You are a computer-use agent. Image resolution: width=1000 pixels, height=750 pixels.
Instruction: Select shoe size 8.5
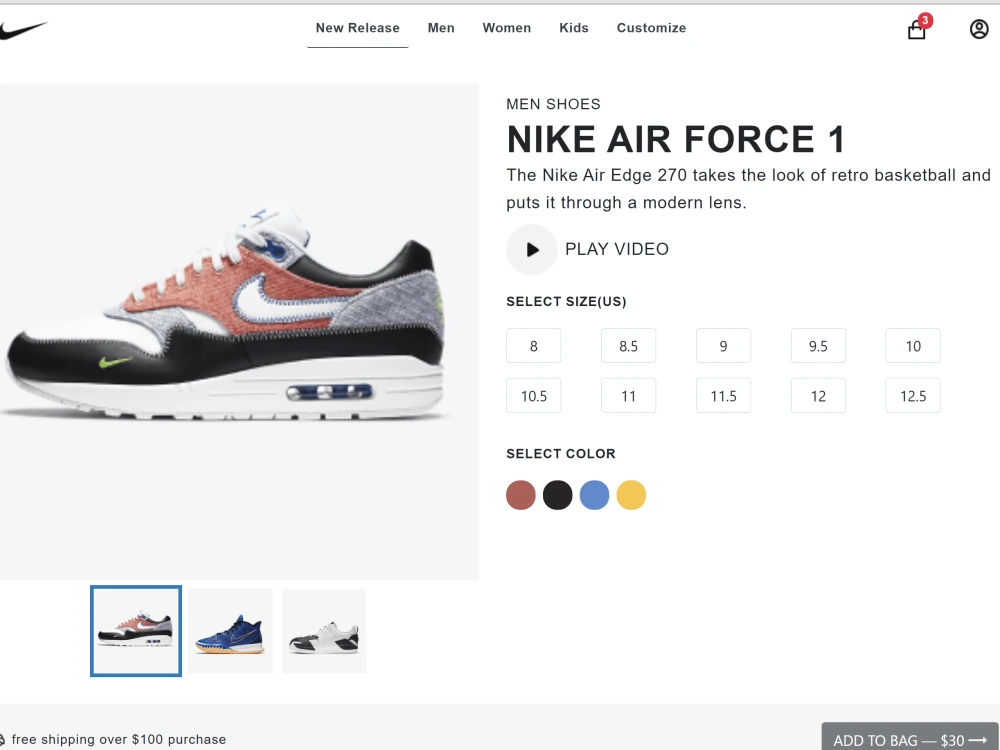click(x=628, y=346)
